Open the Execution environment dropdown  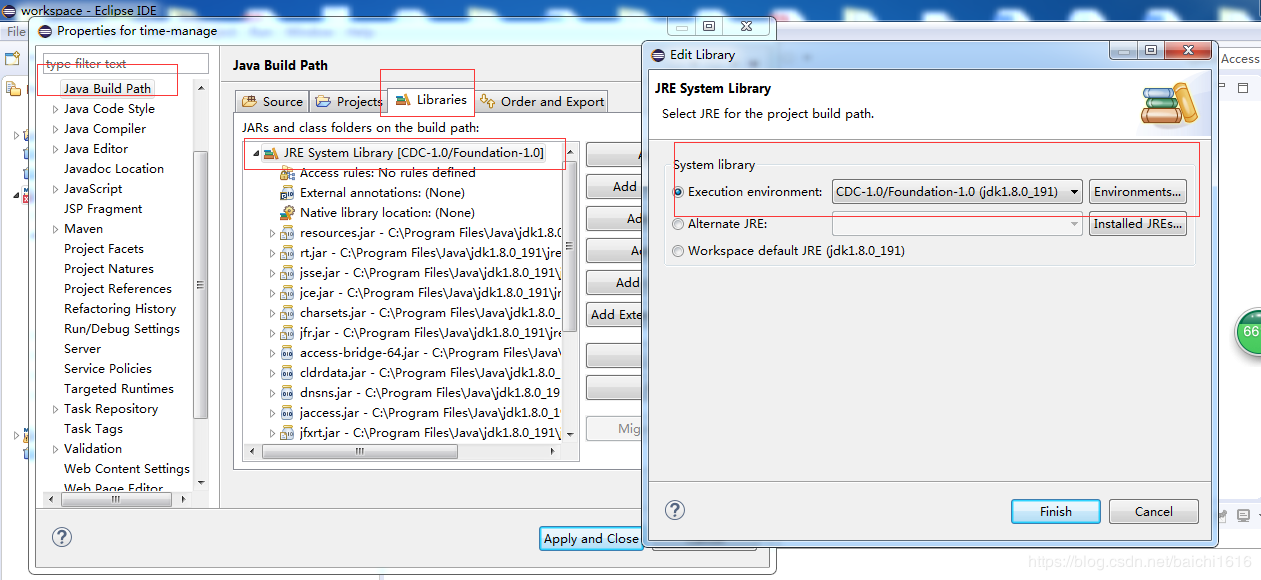(957, 192)
